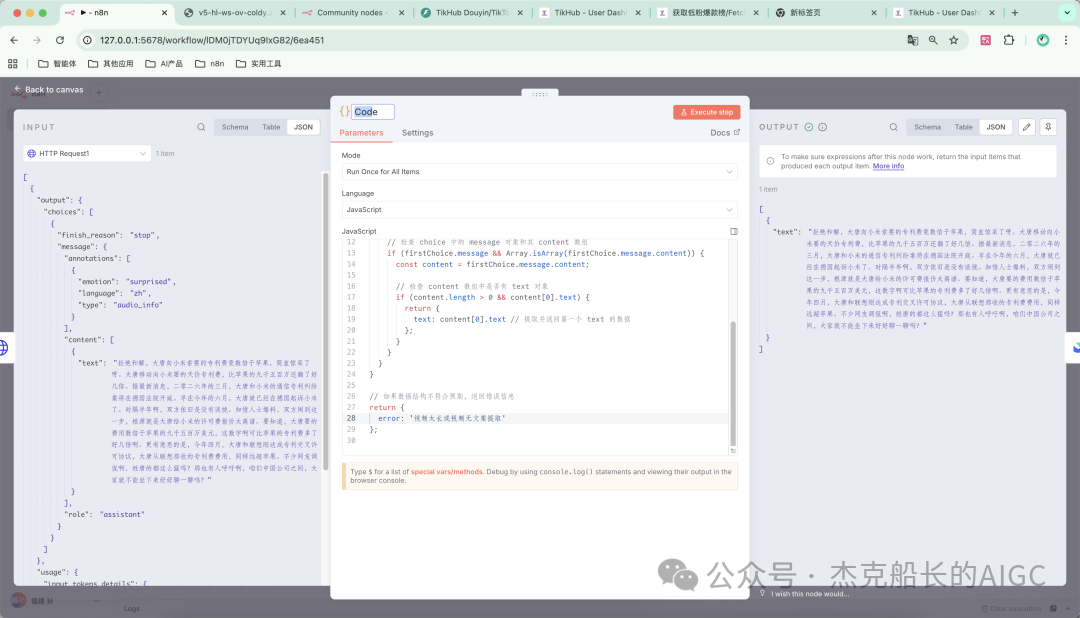Open the translate page icon in address bar
Screen dimensions: 1080x618
pyautogui.click(x=913, y=40)
